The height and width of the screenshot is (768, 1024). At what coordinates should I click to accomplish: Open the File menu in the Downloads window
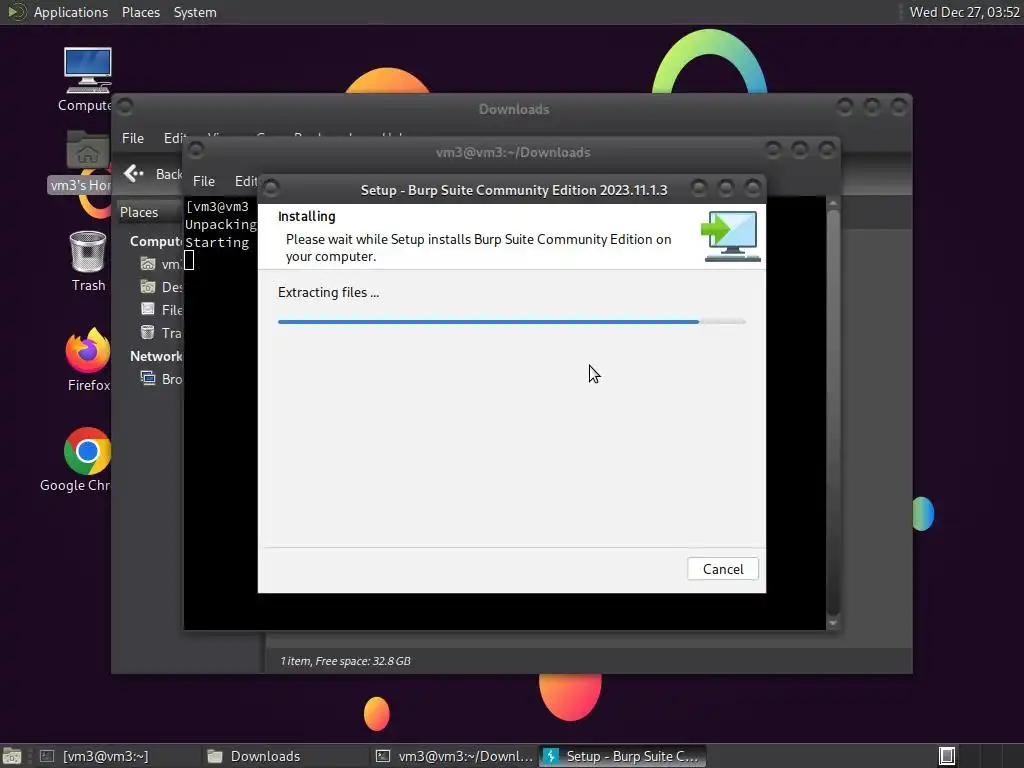(x=133, y=138)
